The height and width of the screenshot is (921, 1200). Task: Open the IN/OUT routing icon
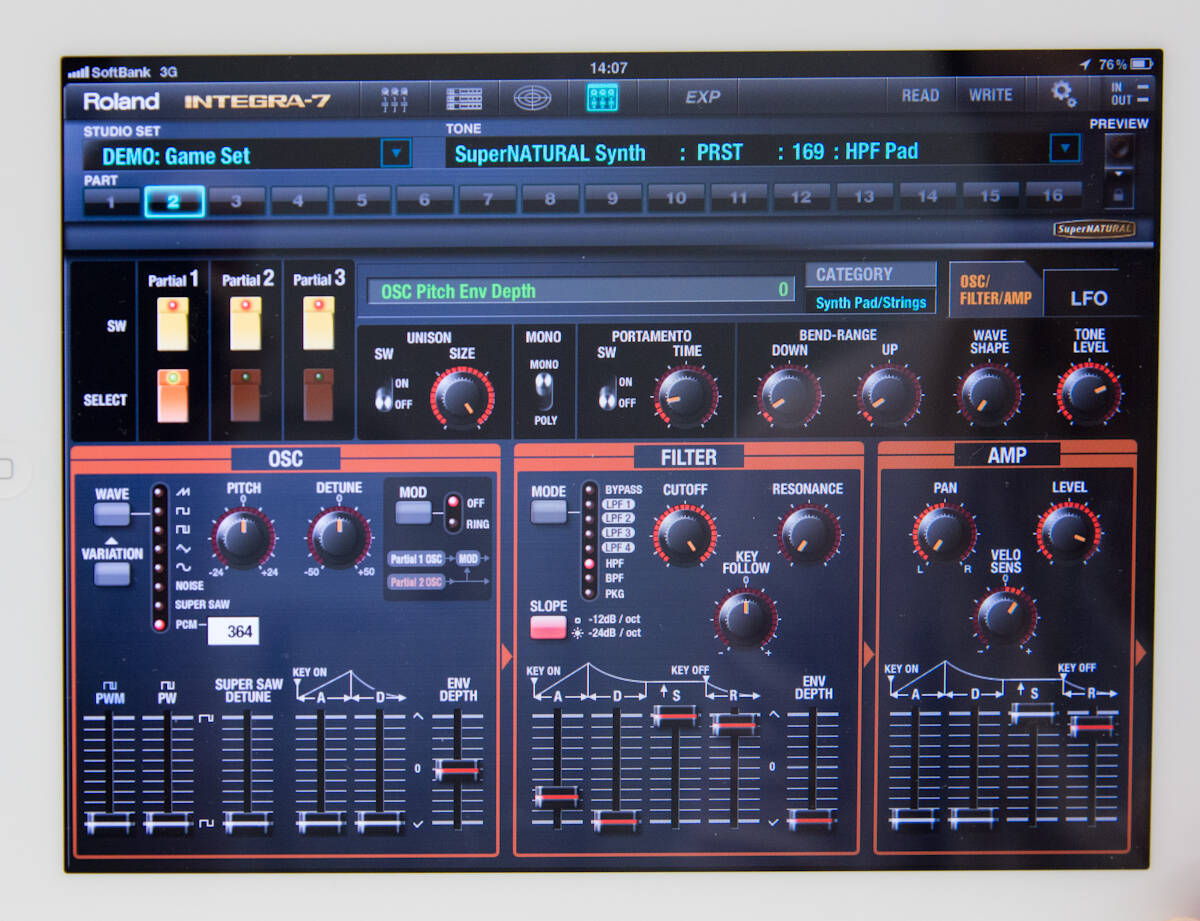tap(1129, 94)
